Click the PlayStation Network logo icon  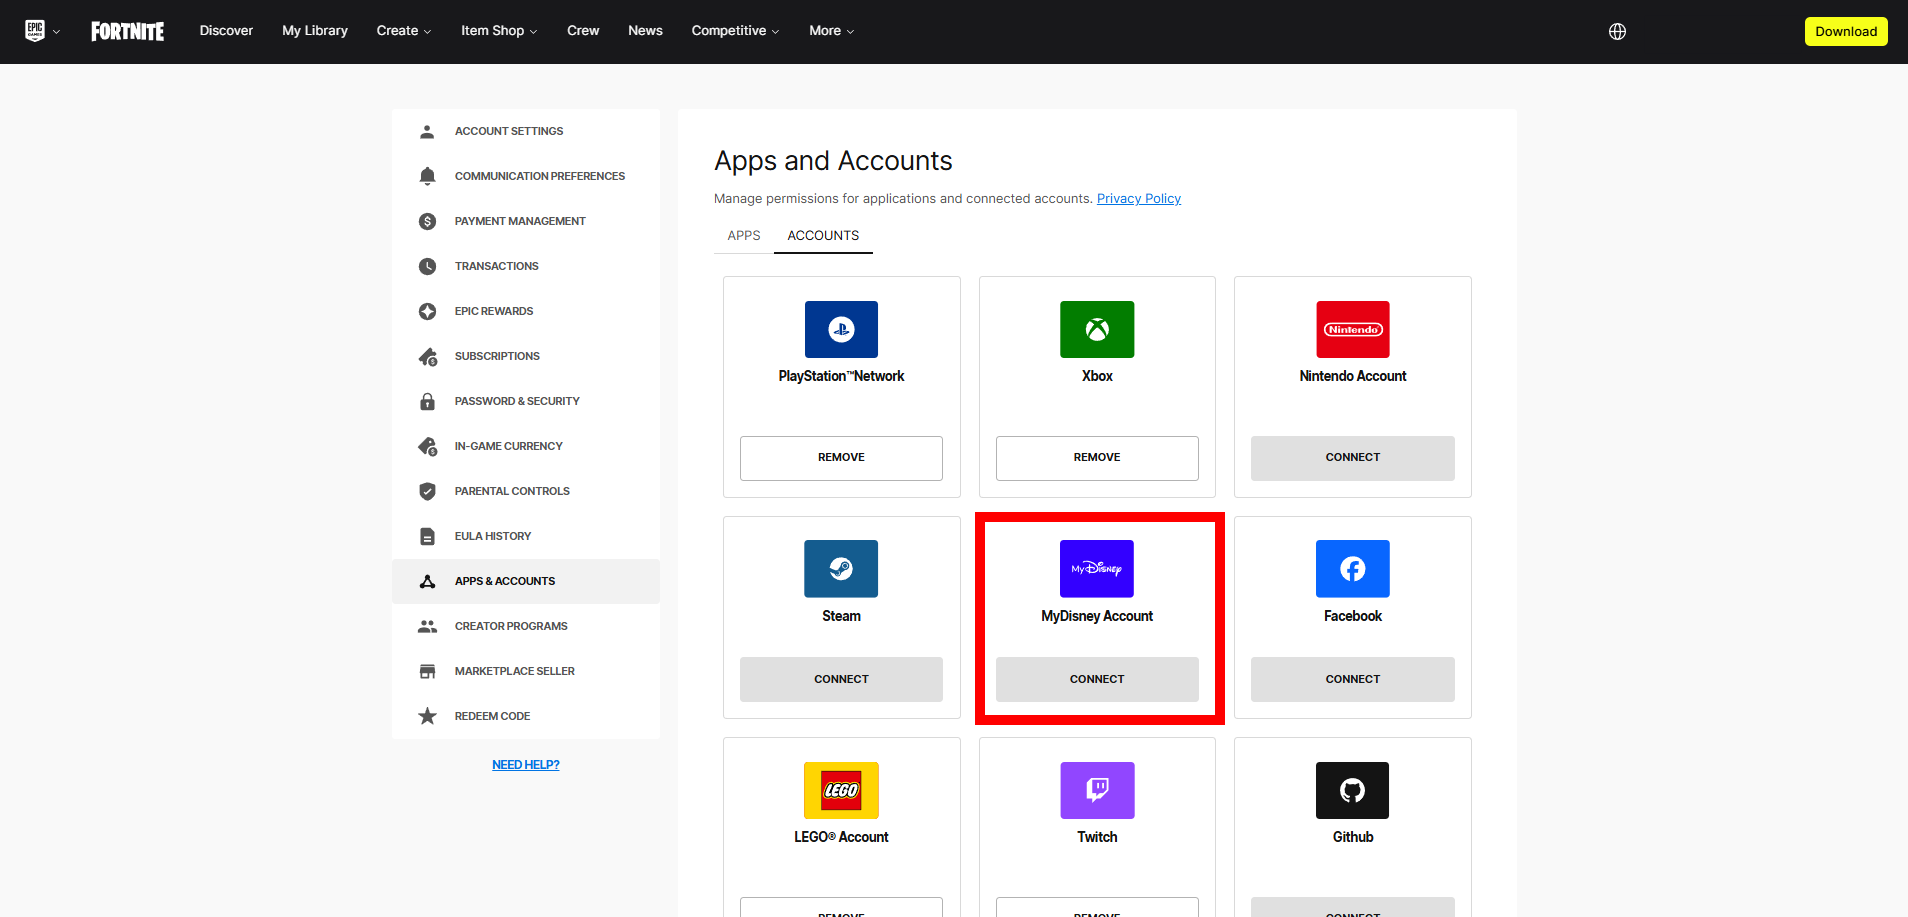point(841,329)
